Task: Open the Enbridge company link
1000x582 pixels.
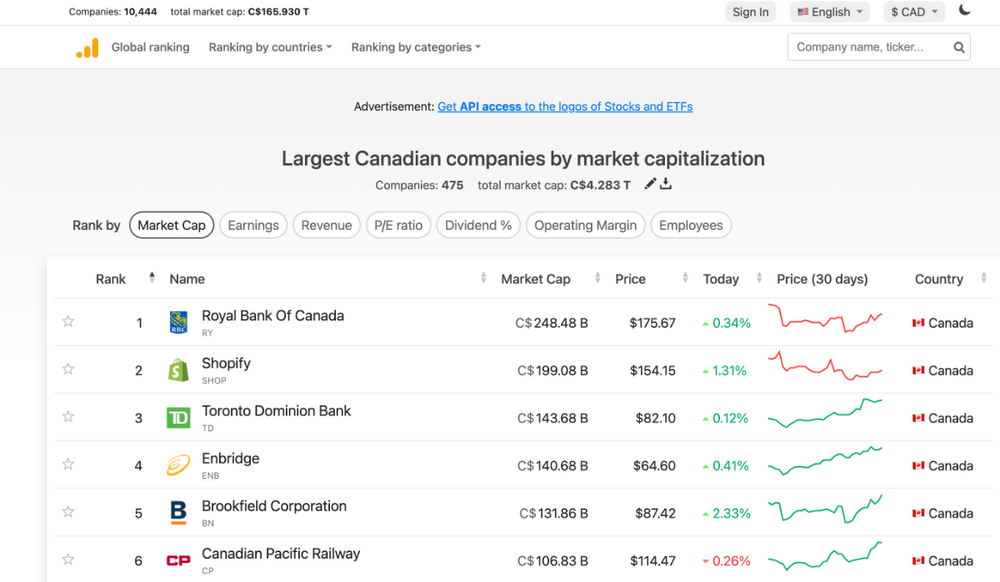Action: (230, 458)
